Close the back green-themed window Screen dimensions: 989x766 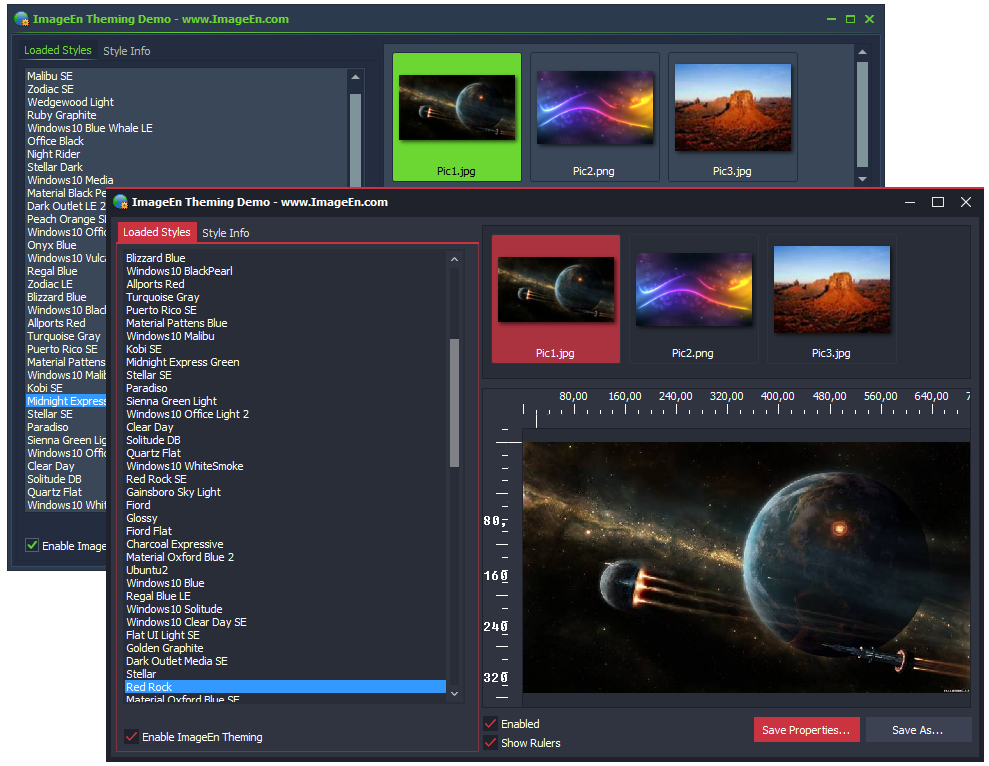pyautogui.click(x=869, y=20)
